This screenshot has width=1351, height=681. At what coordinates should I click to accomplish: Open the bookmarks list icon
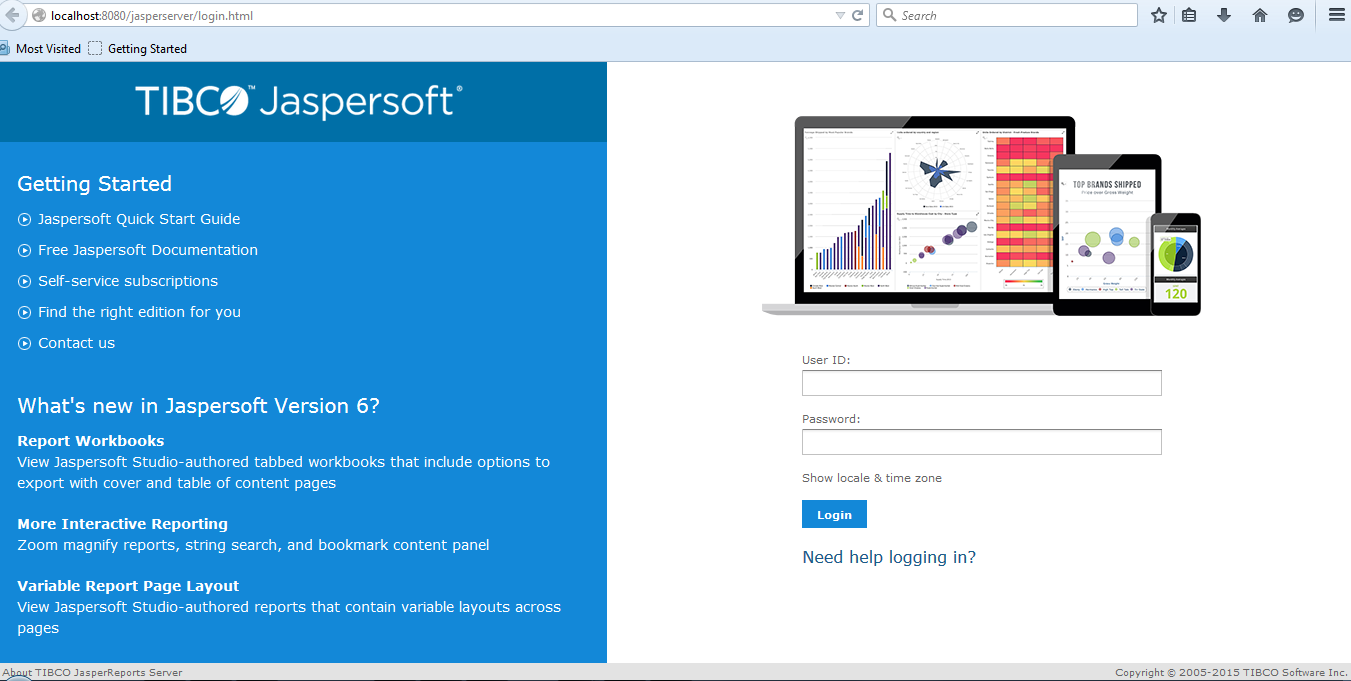[x=1189, y=15]
